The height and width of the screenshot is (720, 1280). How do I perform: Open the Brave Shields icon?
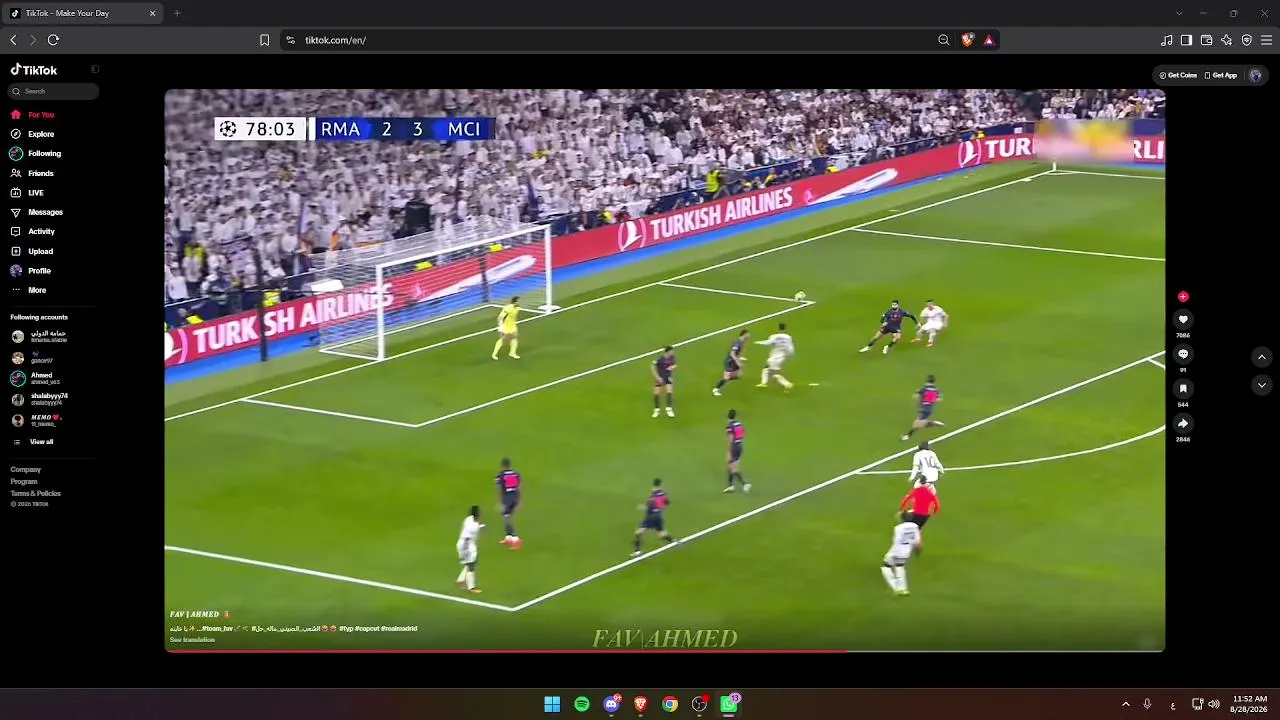pyautogui.click(x=967, y=40)
